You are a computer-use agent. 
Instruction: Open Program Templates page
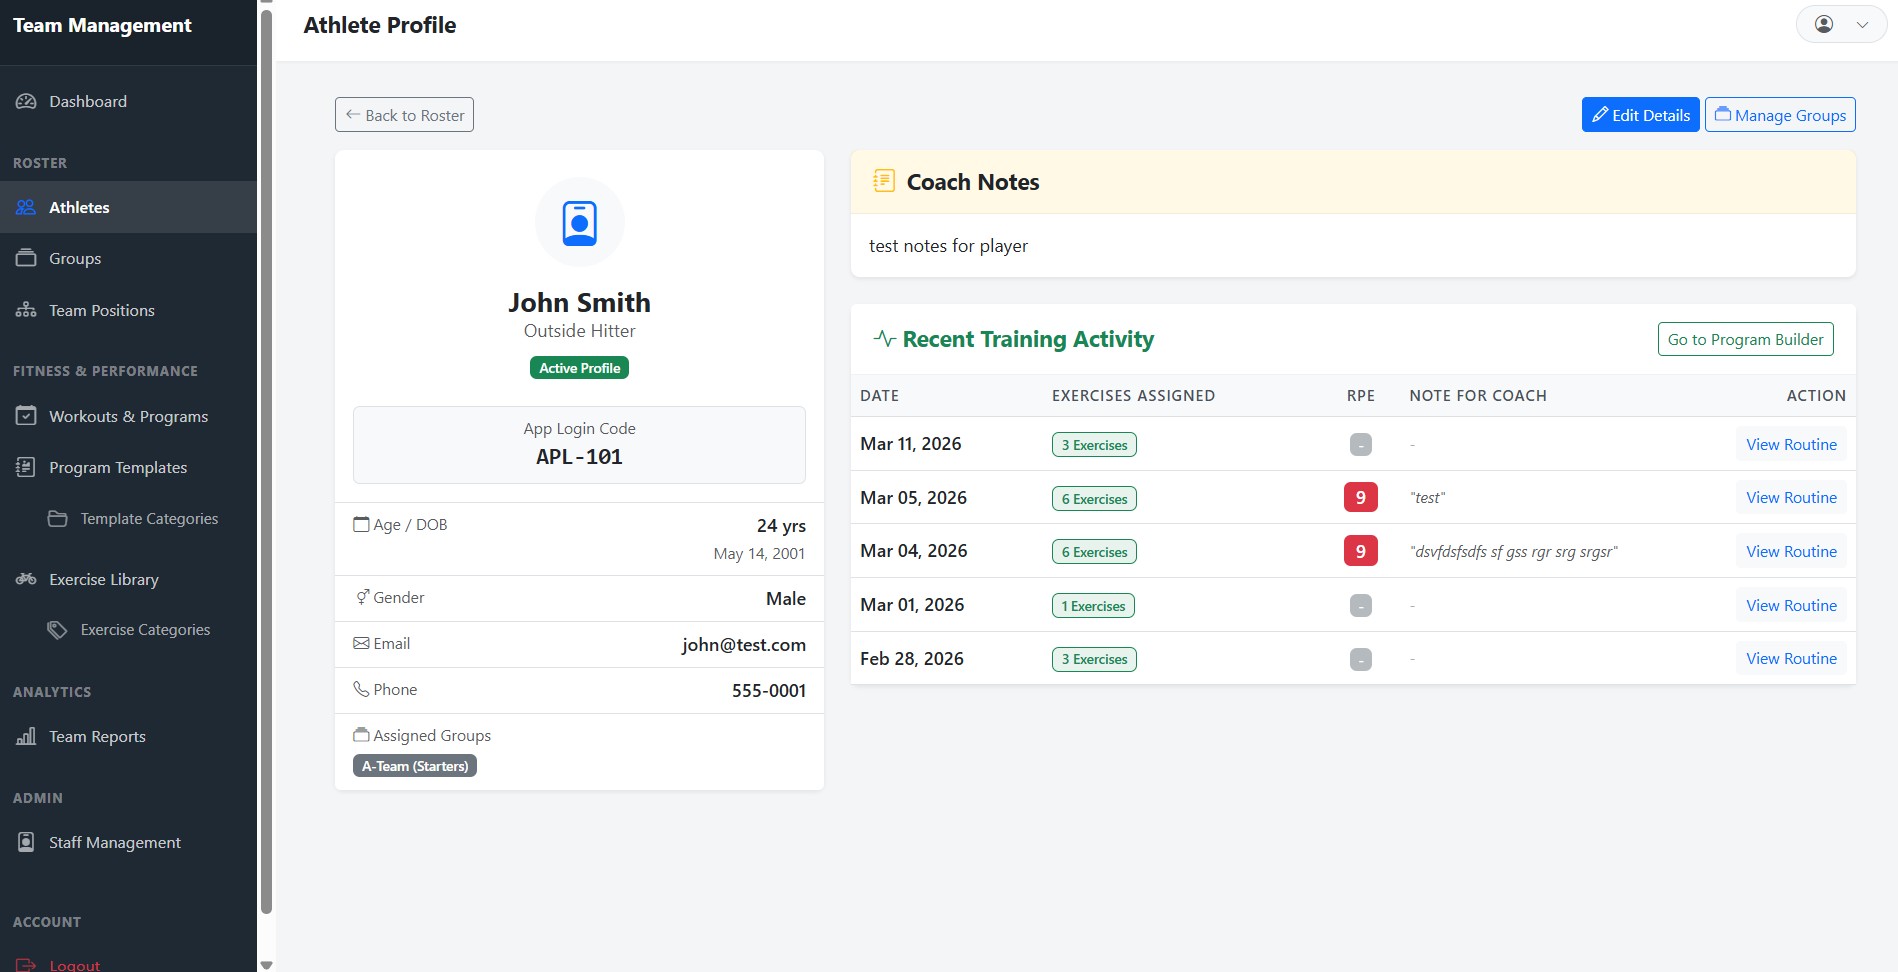tap(128, 467)
